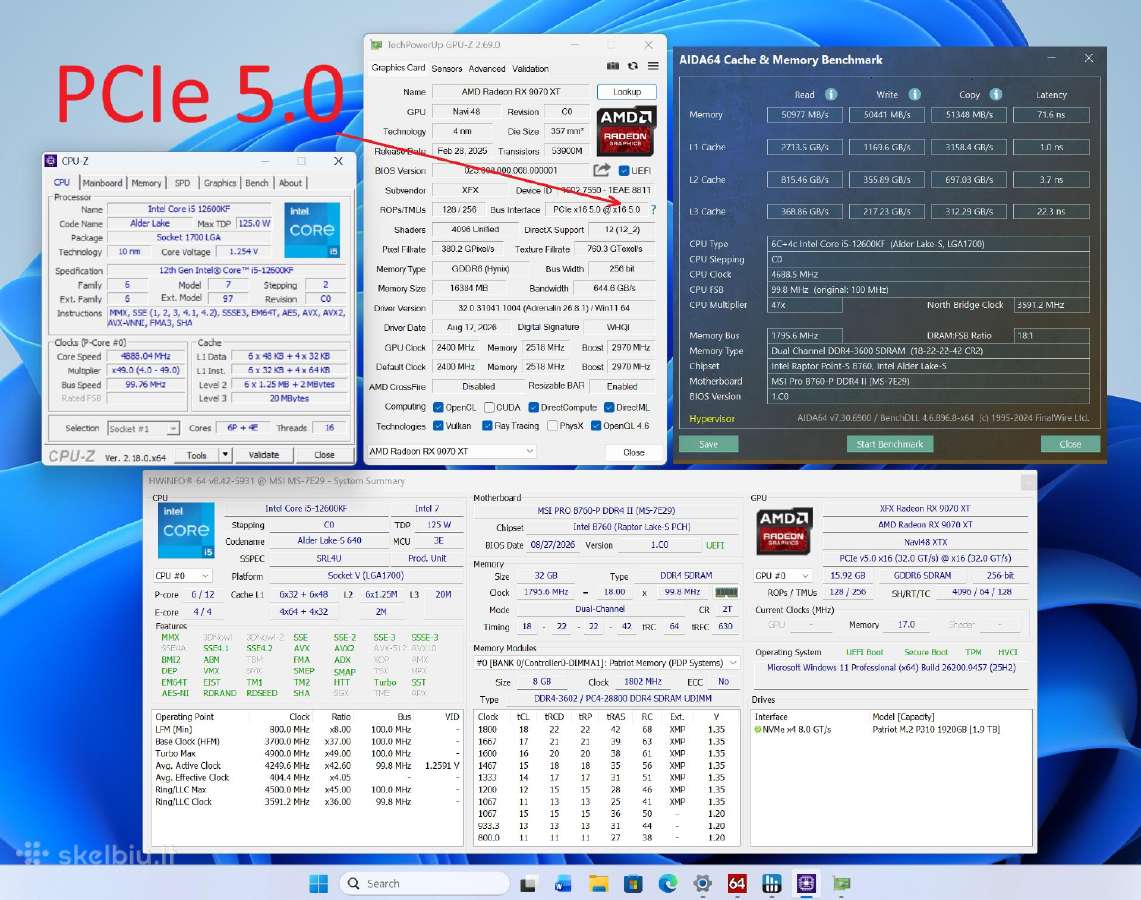
Task: Expand the memory module BANK 0 dropdown
Action: [607, 663]
